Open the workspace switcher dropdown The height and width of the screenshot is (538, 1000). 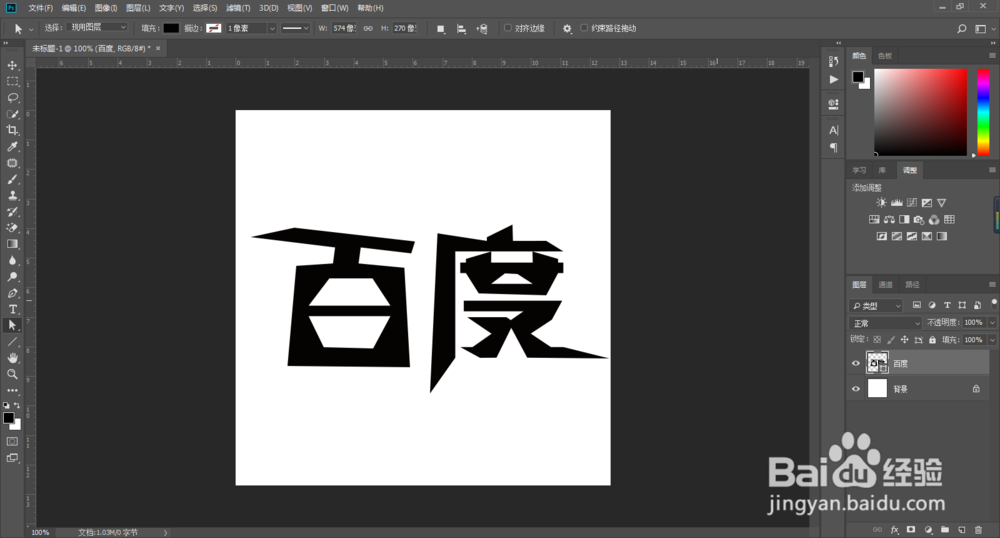point(985,29)
